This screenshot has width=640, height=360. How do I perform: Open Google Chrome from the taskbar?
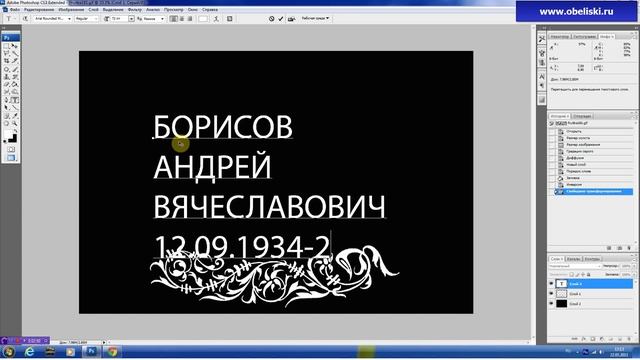click(112, 351)
